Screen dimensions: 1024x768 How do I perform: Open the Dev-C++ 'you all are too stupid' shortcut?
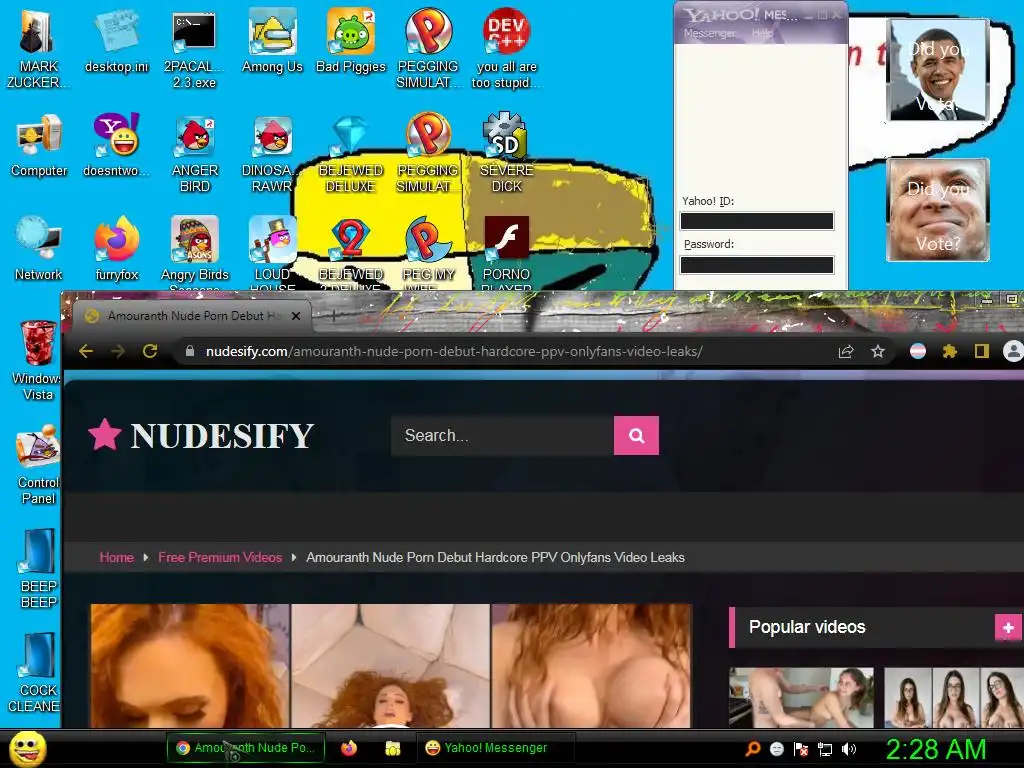pos(506,49)
